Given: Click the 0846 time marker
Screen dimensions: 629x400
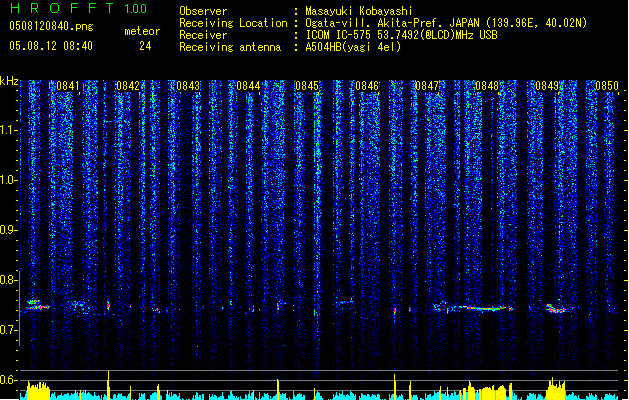Looking at the screenshot, I should point(367,86).
